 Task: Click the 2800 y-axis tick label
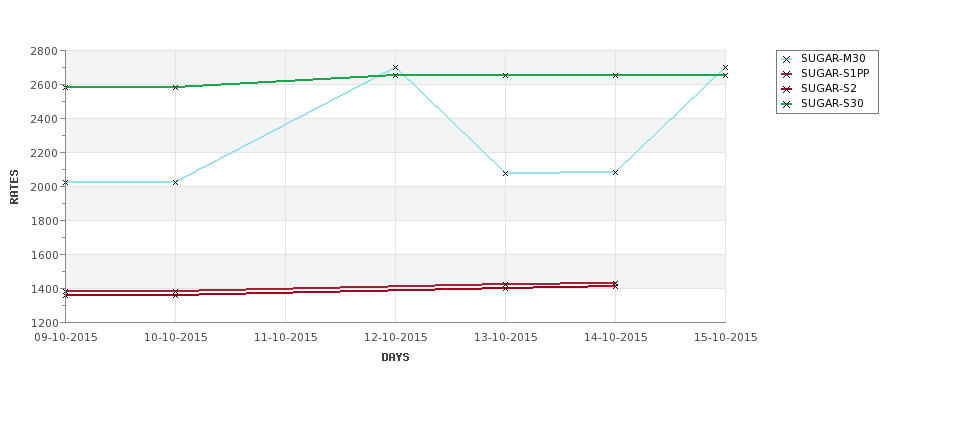44,51
